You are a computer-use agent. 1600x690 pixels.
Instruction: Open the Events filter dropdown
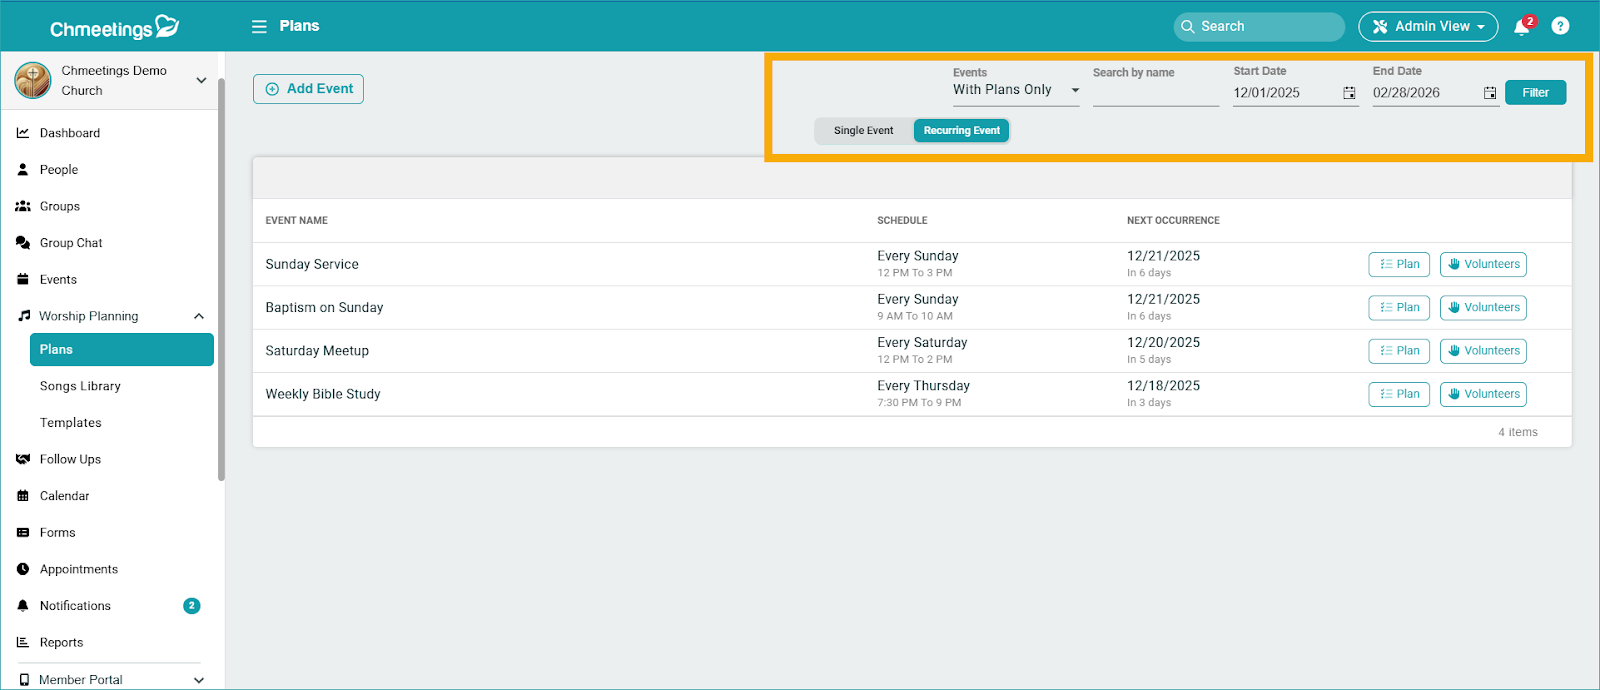(x=1015, y=90)
